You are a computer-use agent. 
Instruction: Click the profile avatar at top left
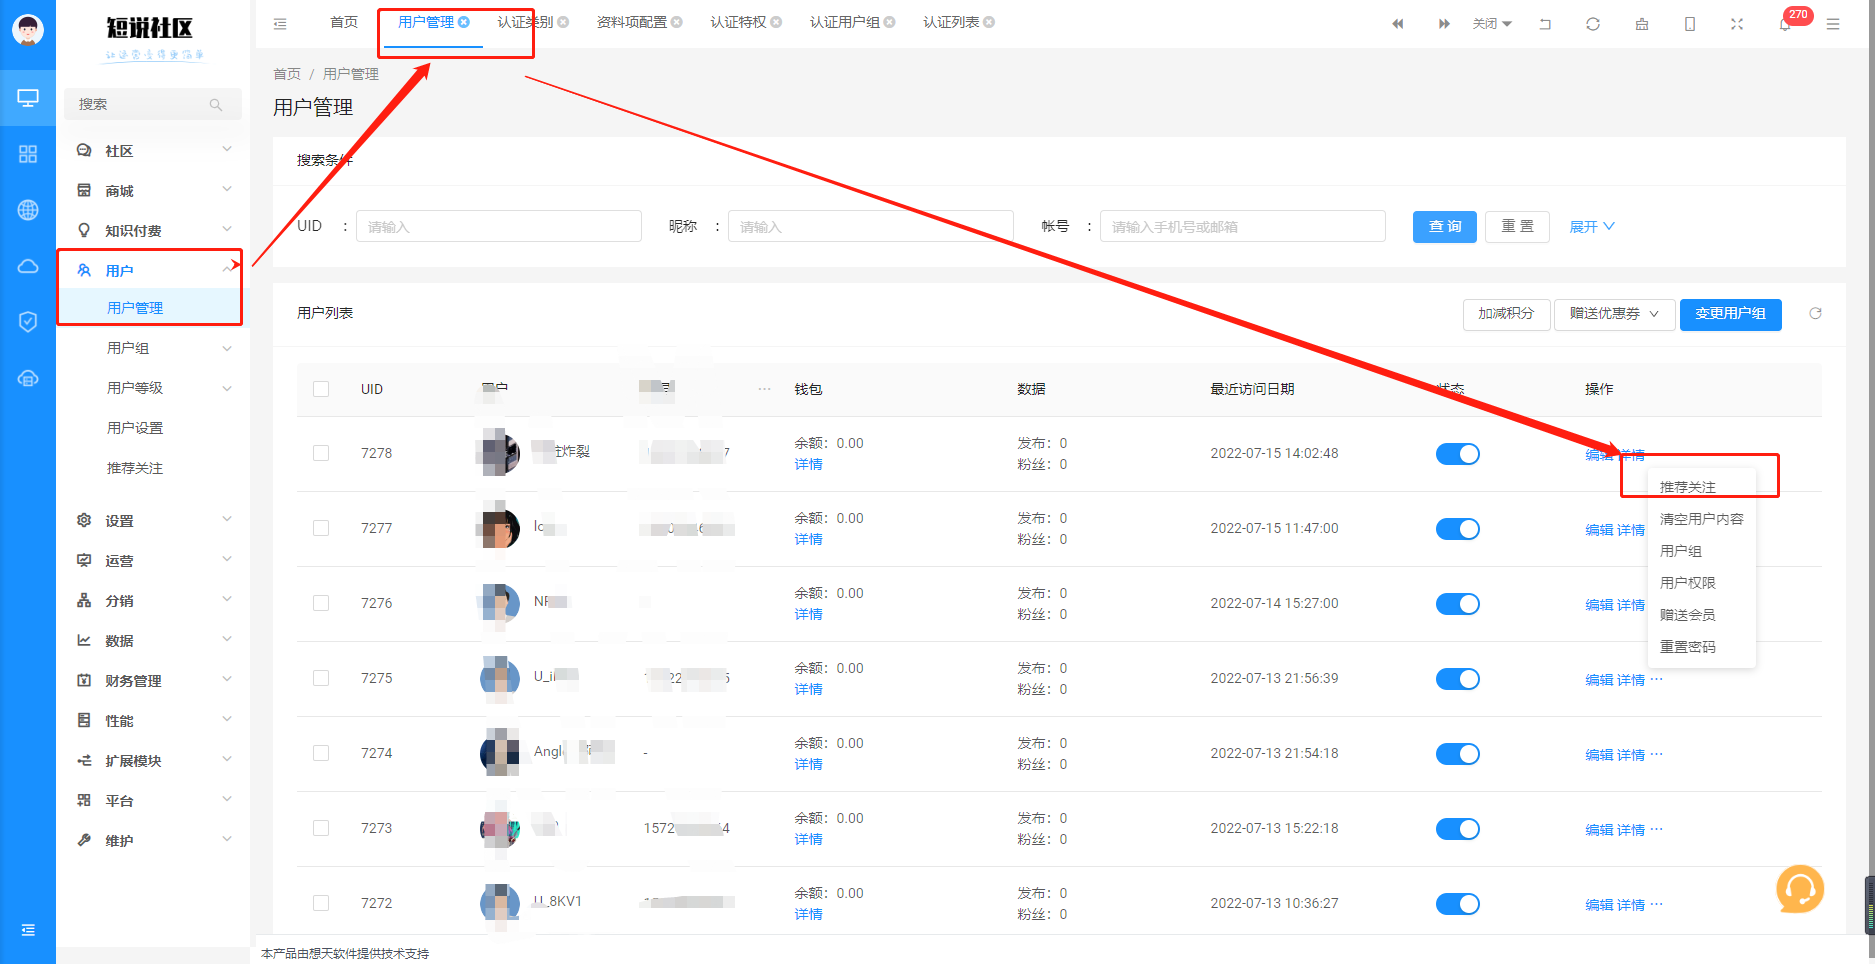[28, 30]
